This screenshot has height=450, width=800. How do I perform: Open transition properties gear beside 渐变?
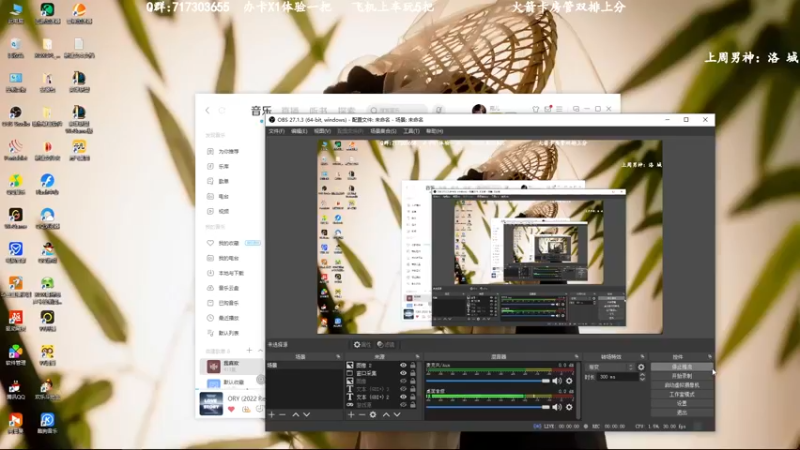pyautogui.click(x=641, y=367)
